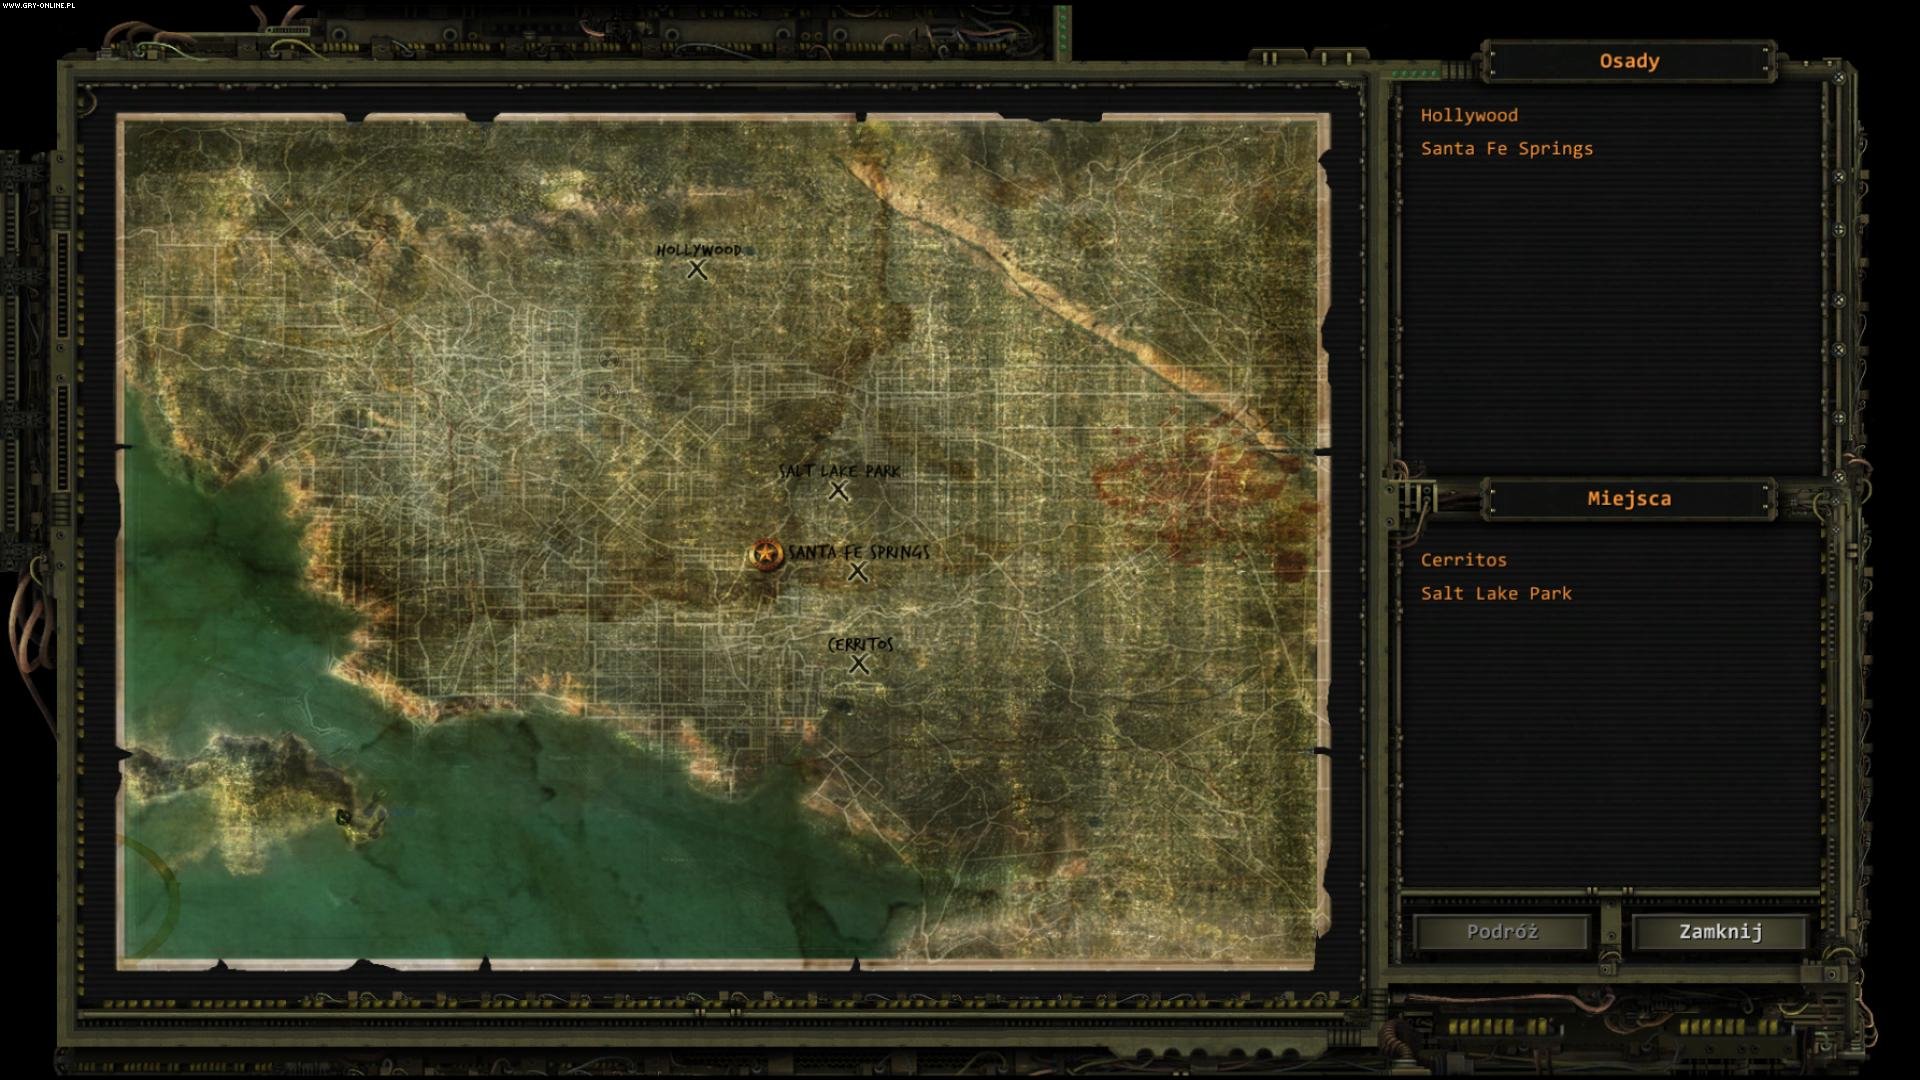Image resolution: width=1920 pixels, height=1080 pixels.
Task: Click the Salt Lake Park X marker on map
Action: pyautogui.click(x=838, y=491)
